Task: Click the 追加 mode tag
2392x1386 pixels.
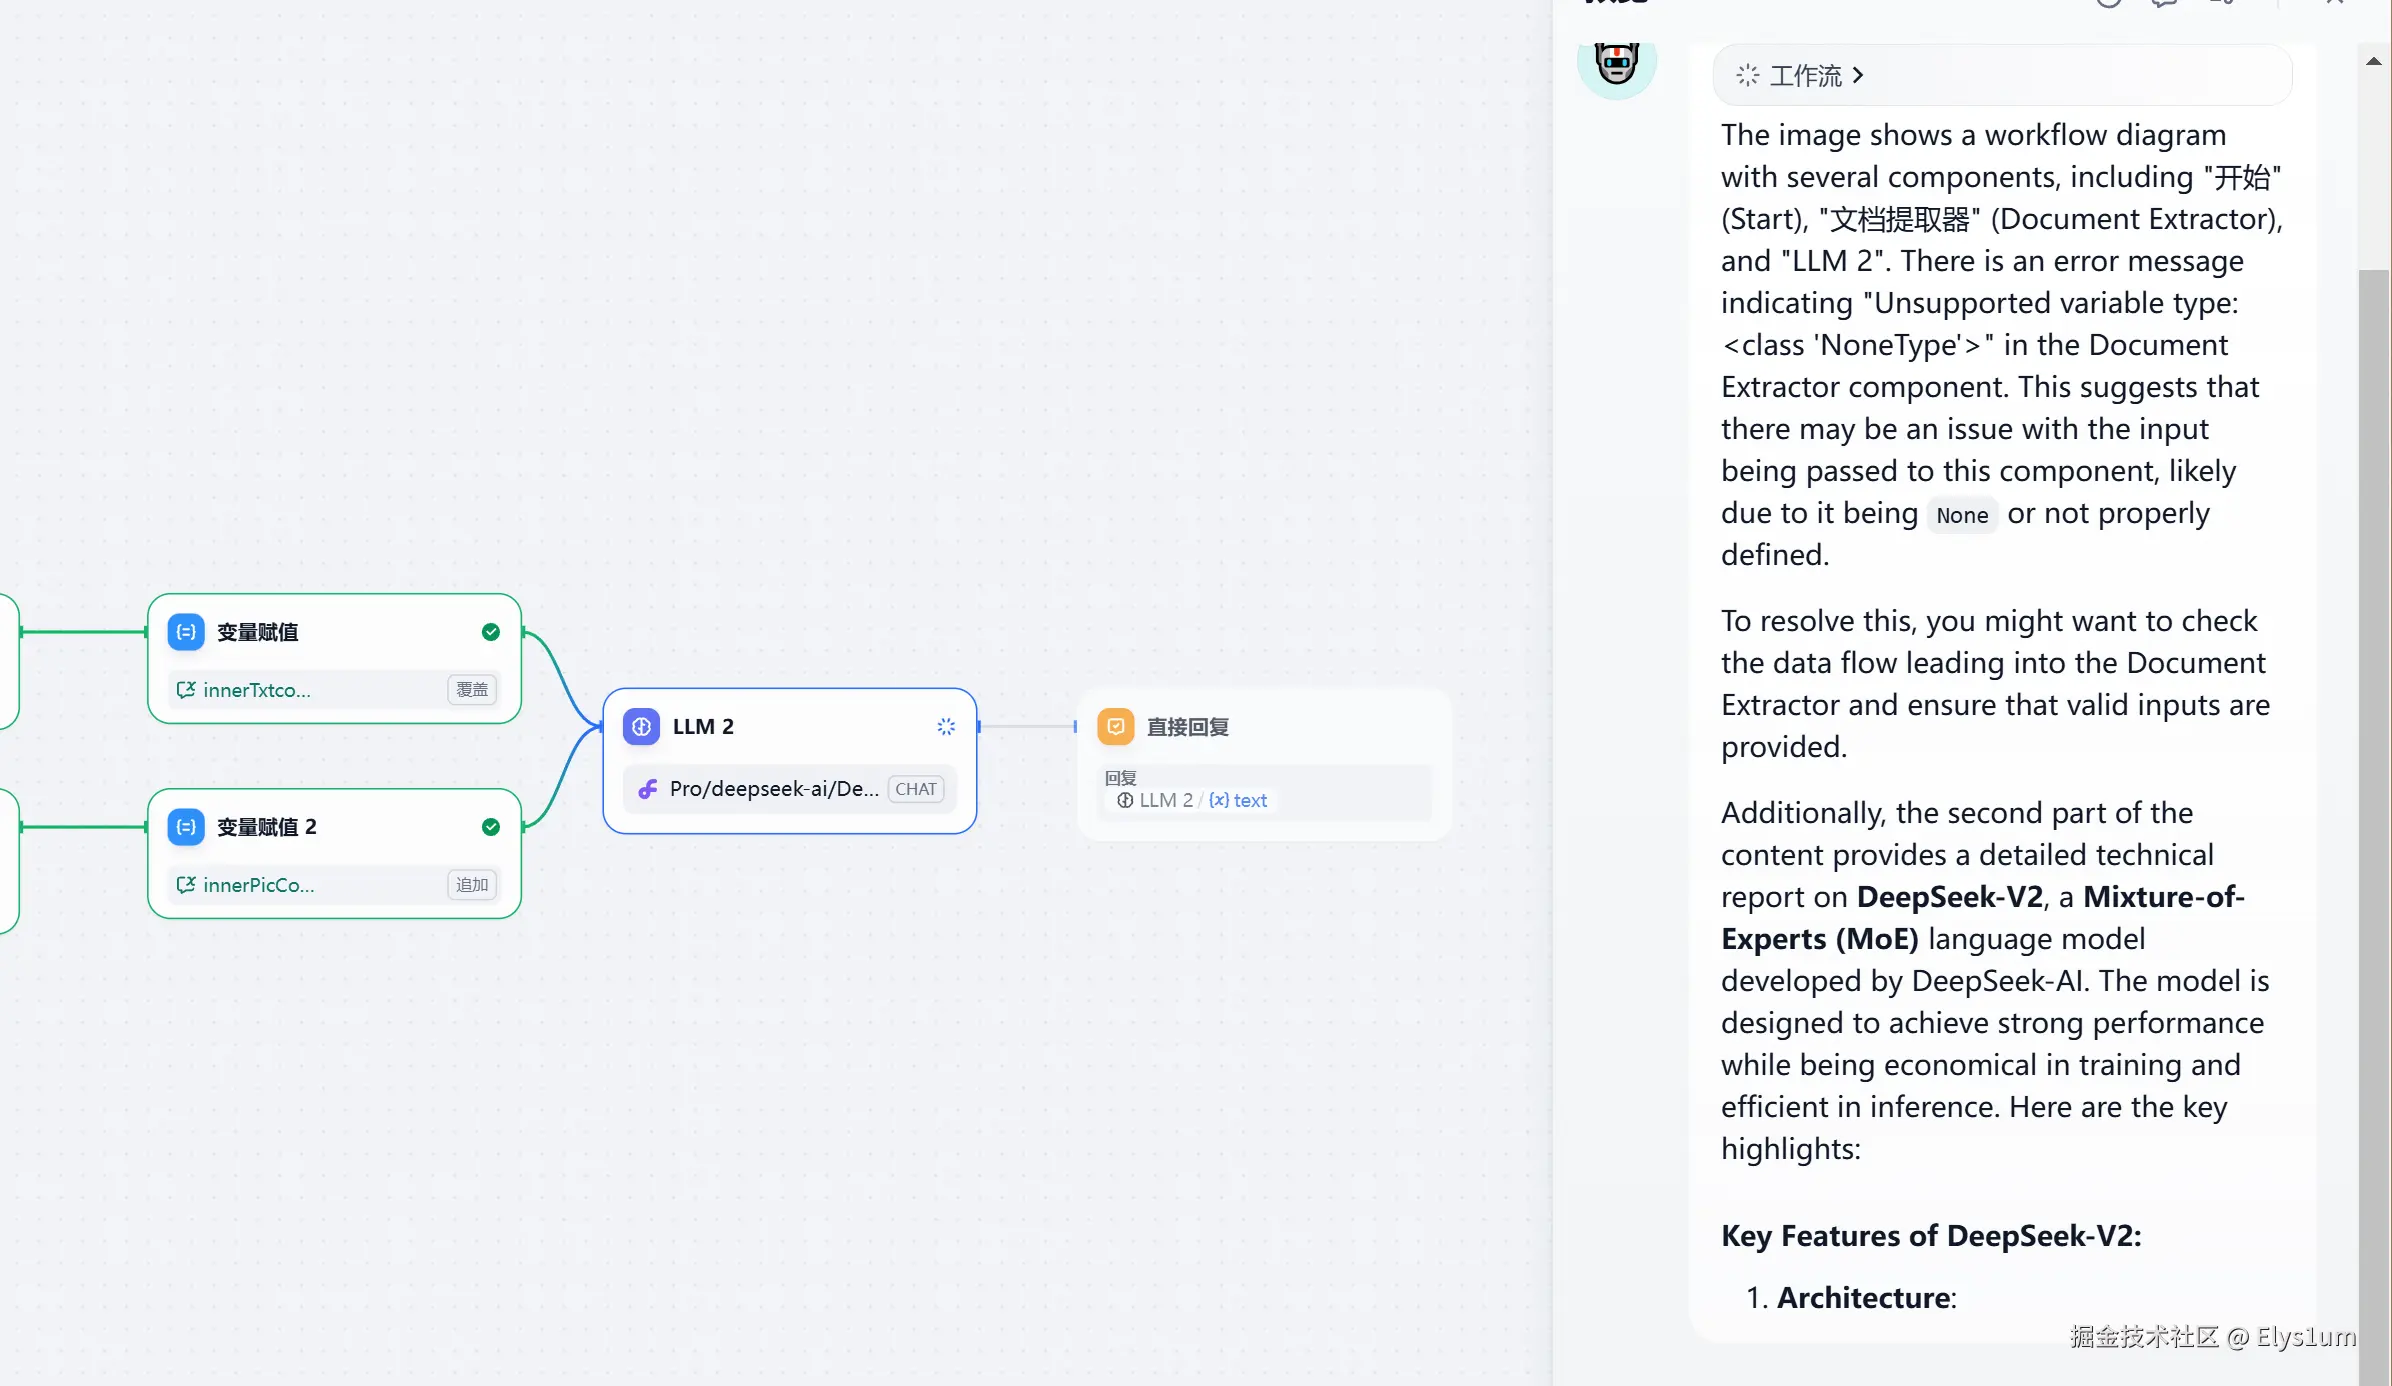Action: pyautogui.click(x=472, y=885)
